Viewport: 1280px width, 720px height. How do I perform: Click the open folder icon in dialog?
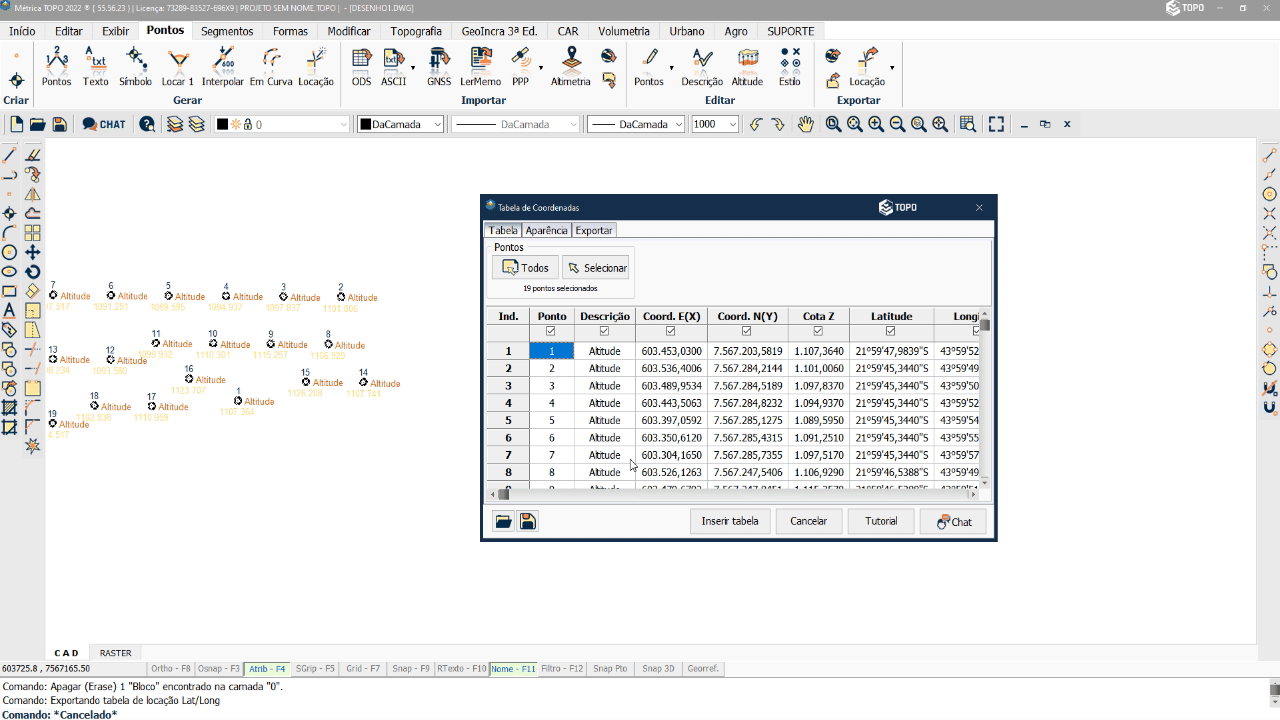click(x=503, y=522)
